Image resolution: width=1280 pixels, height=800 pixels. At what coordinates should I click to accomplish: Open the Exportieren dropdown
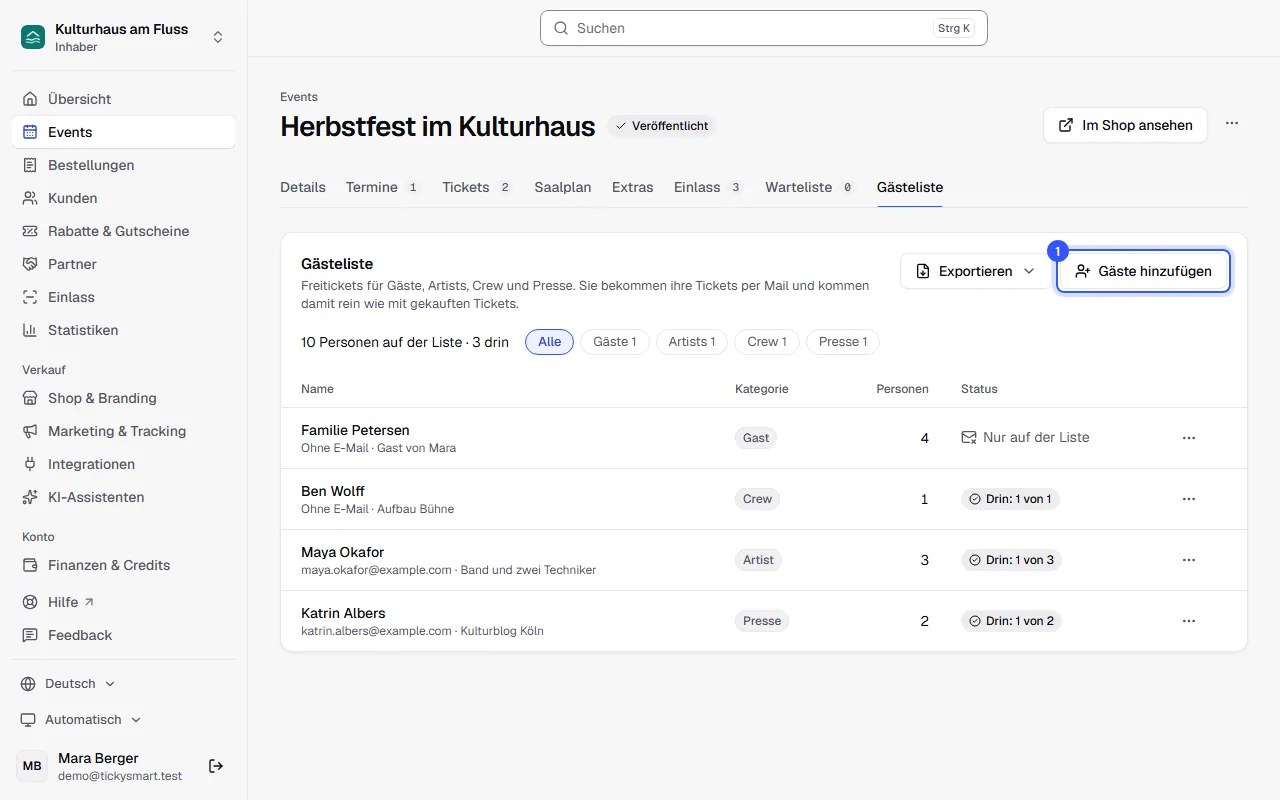[x=976, y=271]
